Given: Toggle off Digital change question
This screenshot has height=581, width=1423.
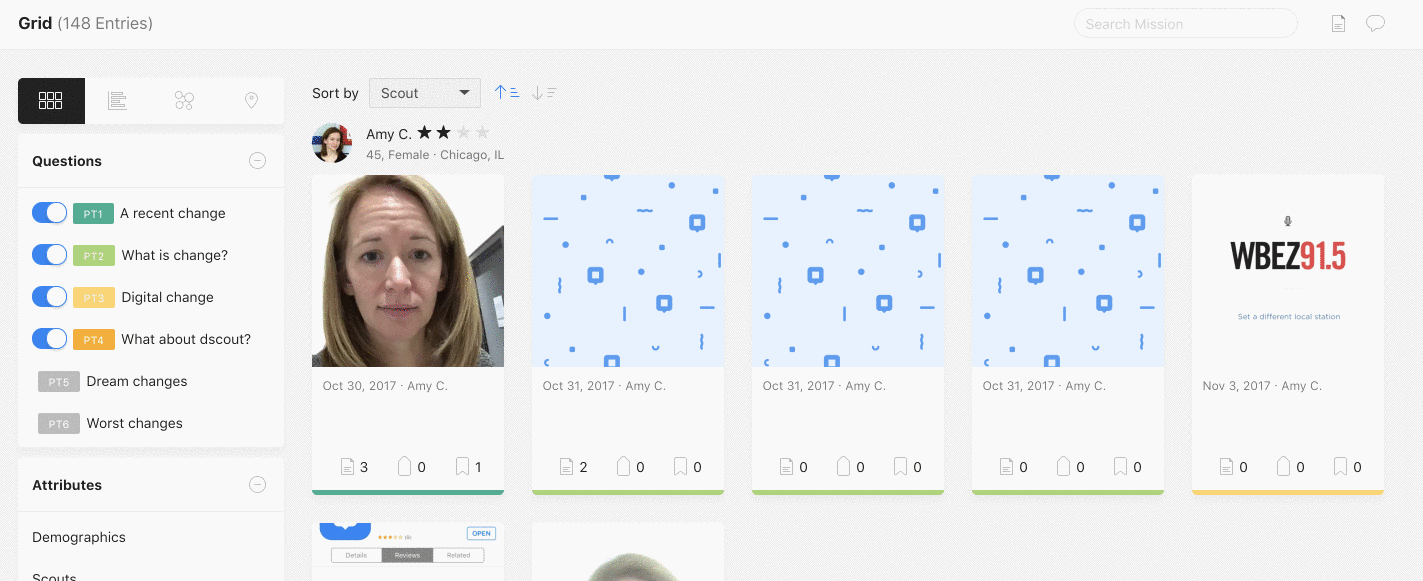Looking at the screenshot, I should (49, 297).
